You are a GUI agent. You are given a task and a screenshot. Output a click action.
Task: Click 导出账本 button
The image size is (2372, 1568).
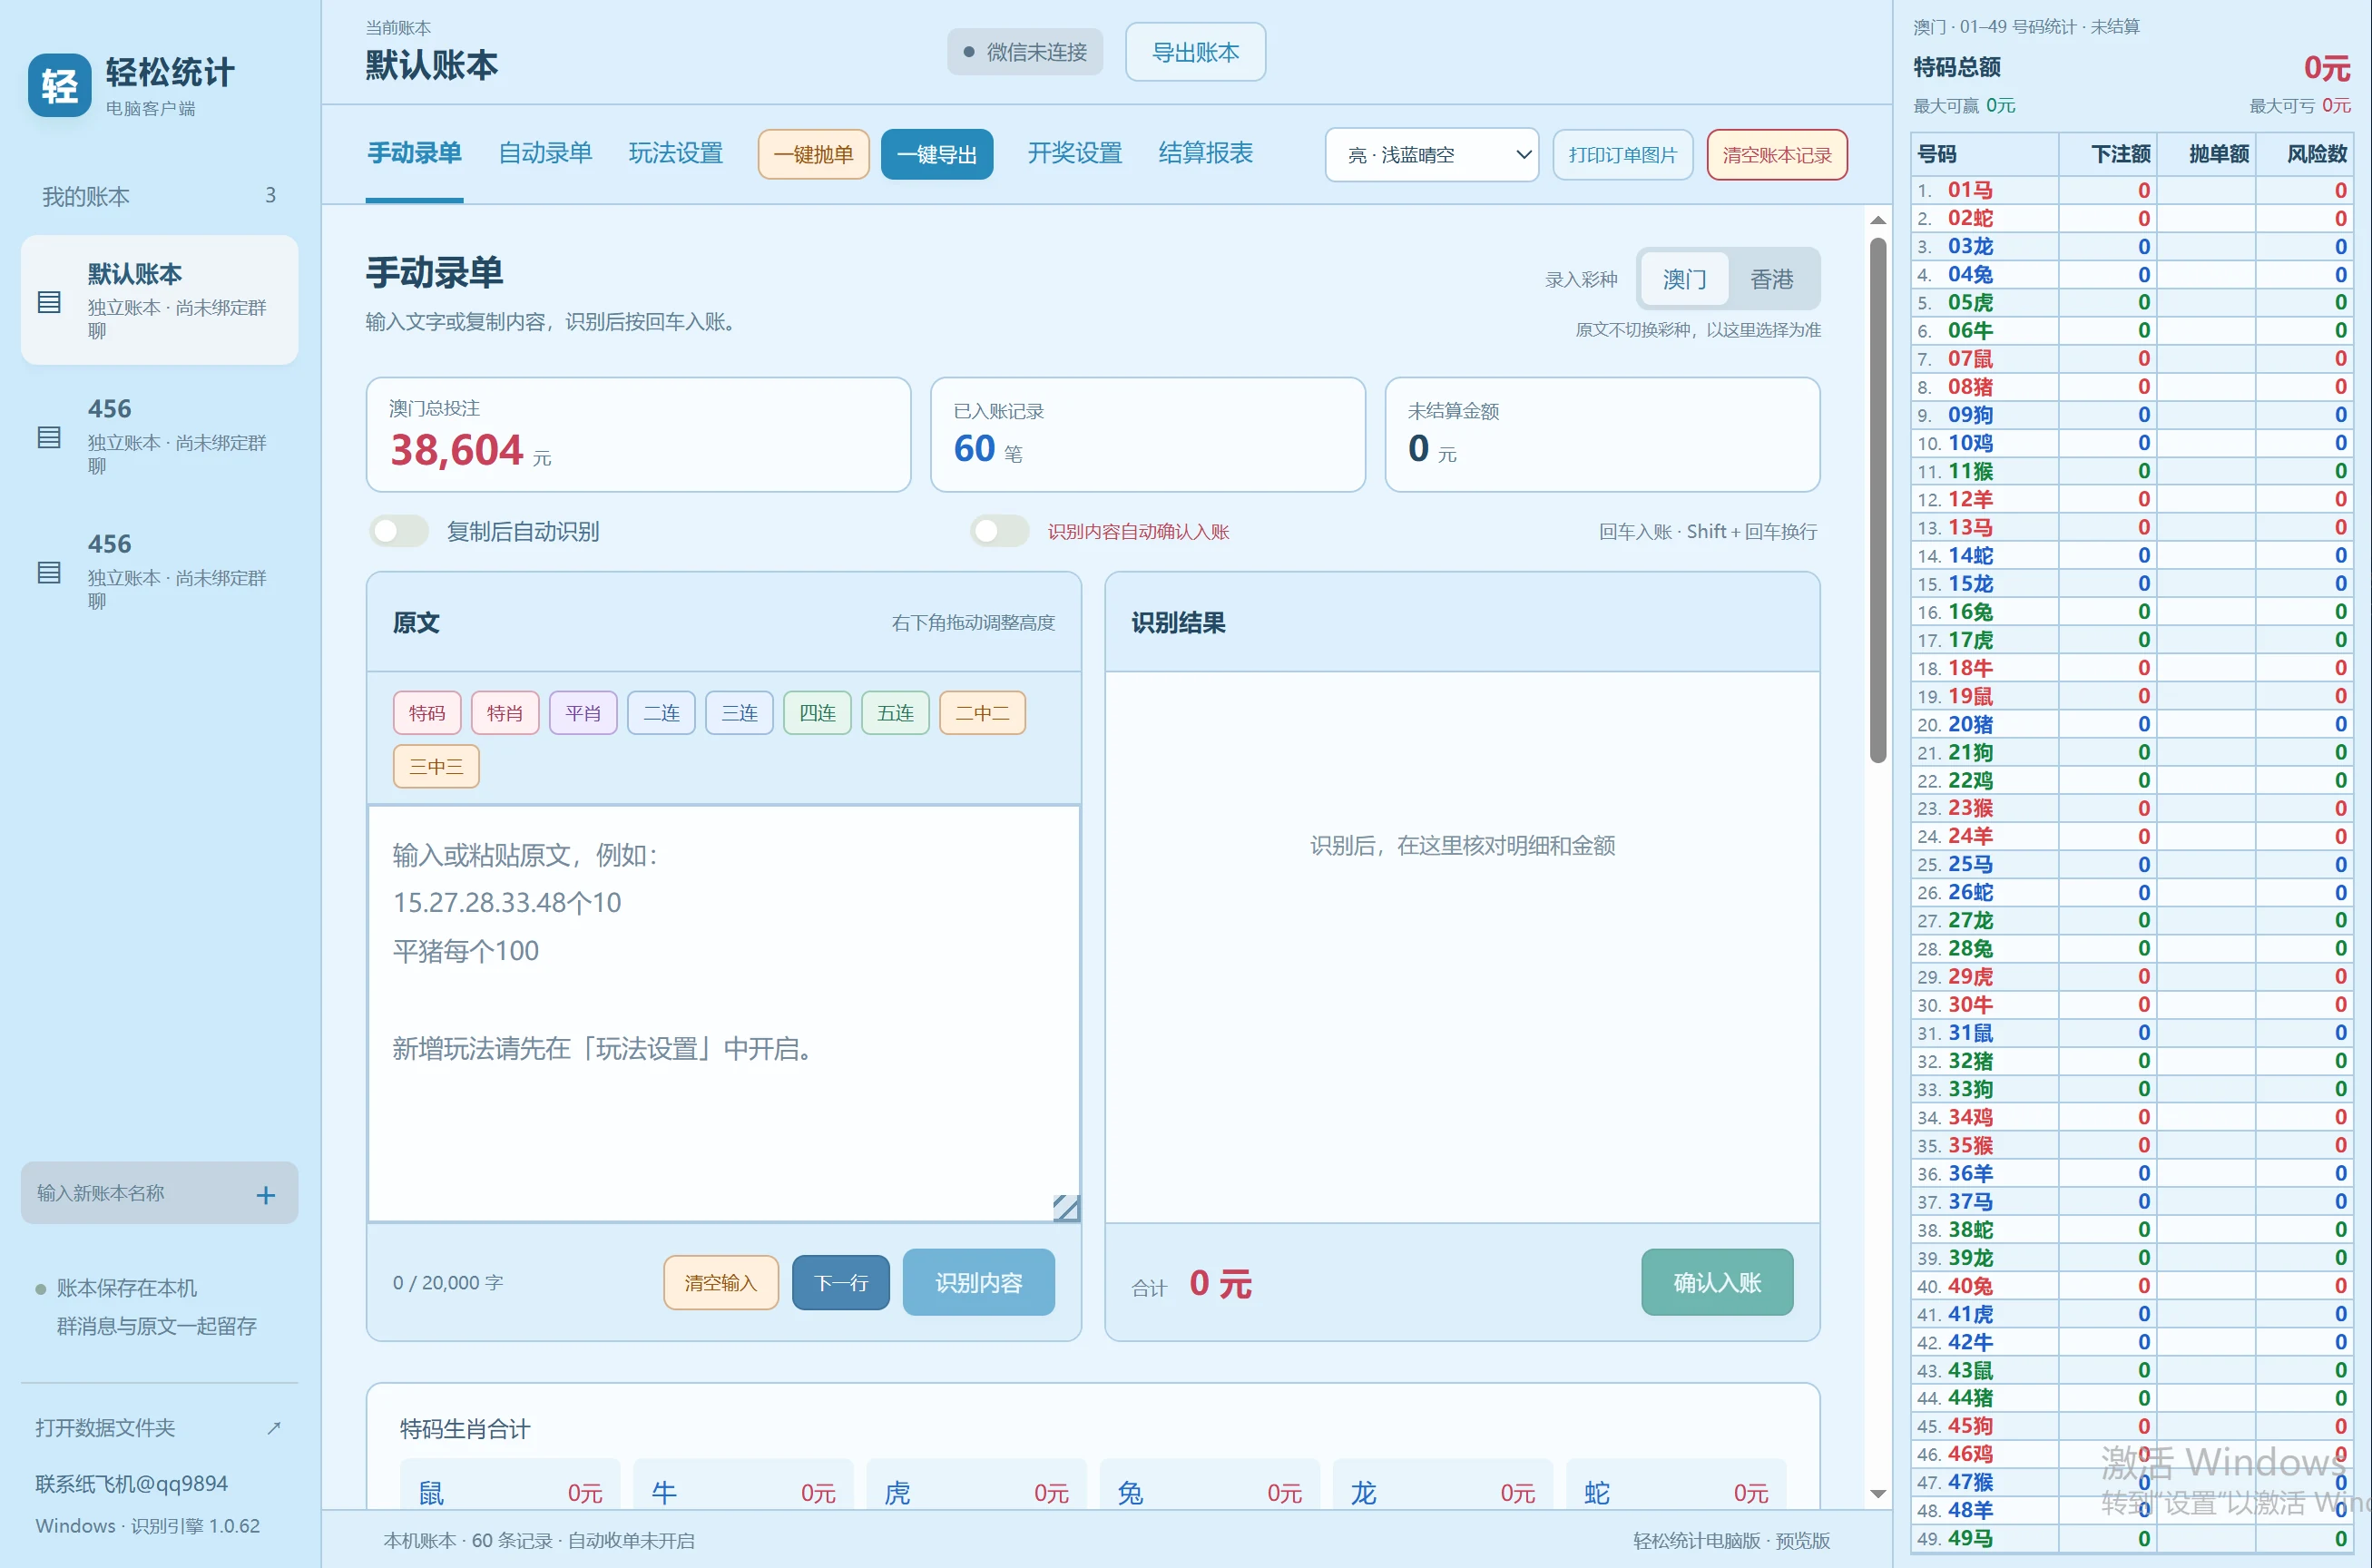(x=1195, y=52)
